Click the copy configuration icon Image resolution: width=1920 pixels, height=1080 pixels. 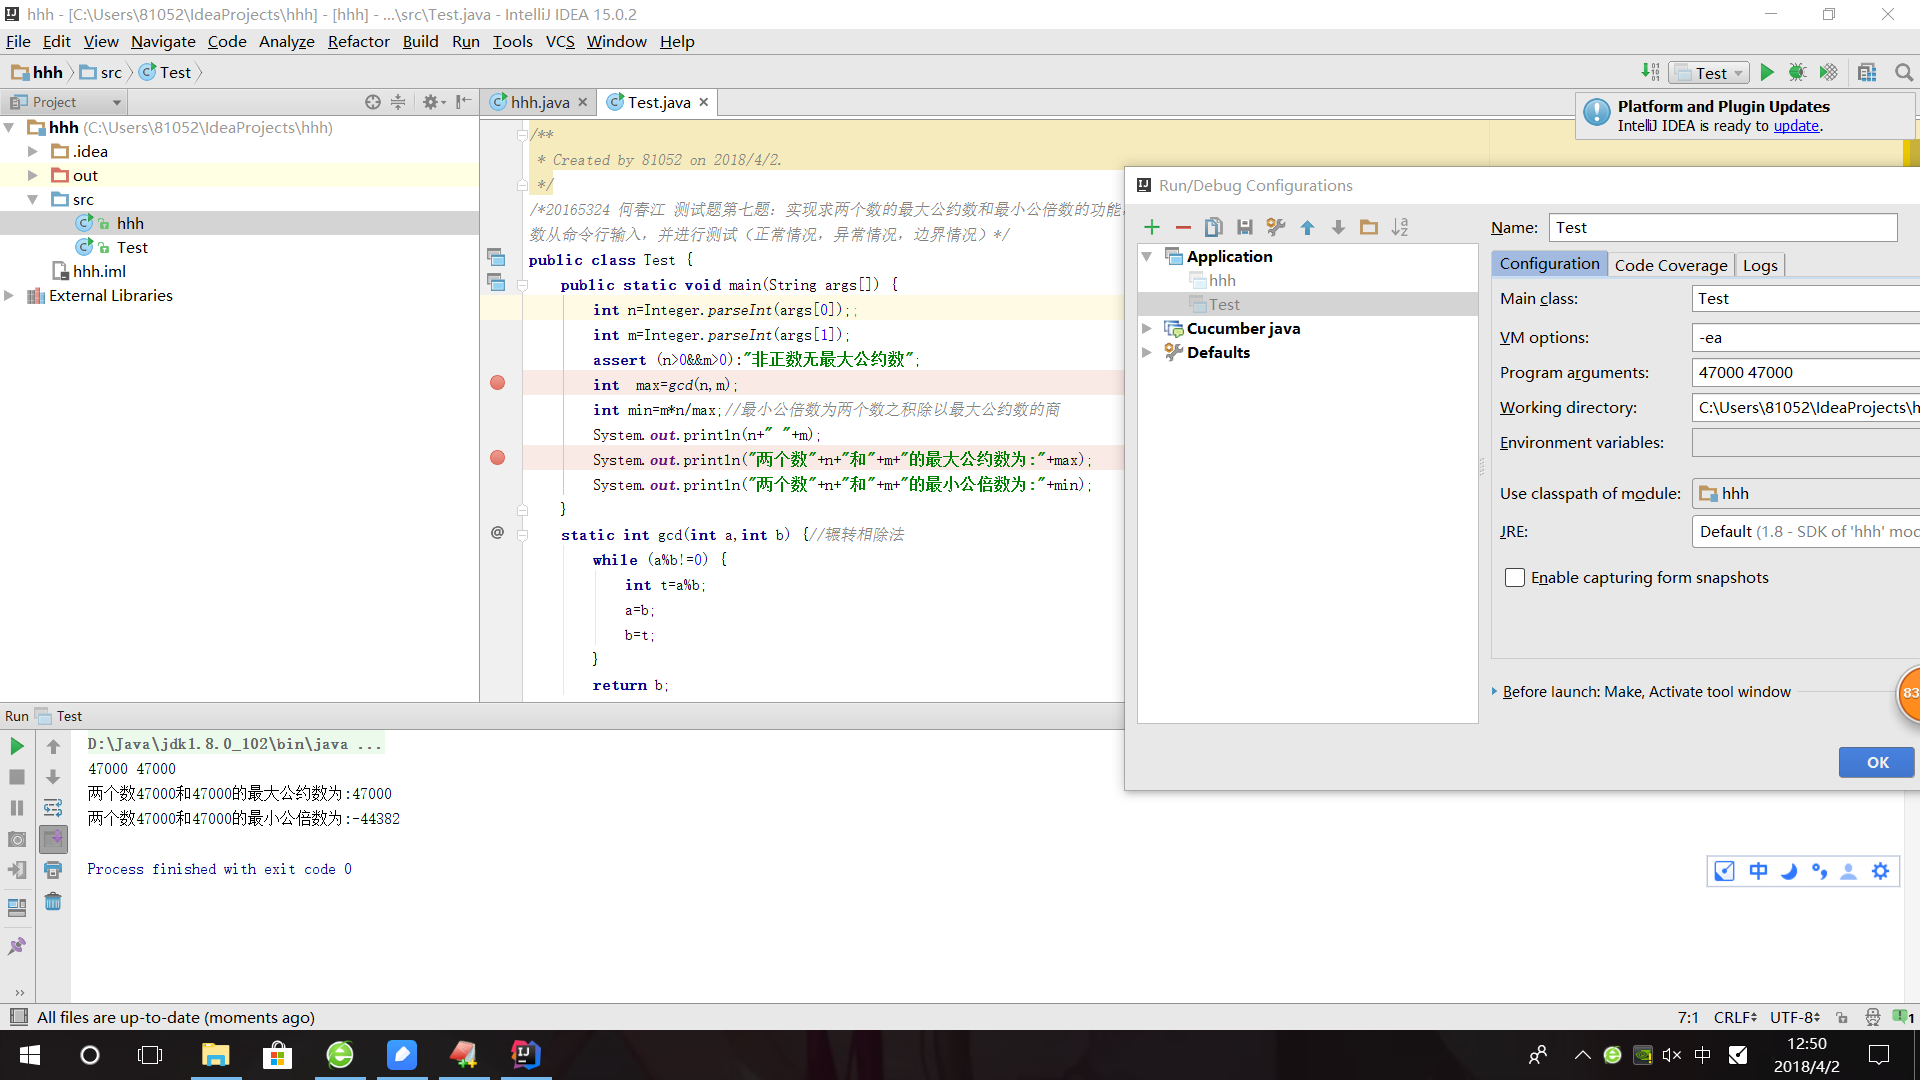1213,228
